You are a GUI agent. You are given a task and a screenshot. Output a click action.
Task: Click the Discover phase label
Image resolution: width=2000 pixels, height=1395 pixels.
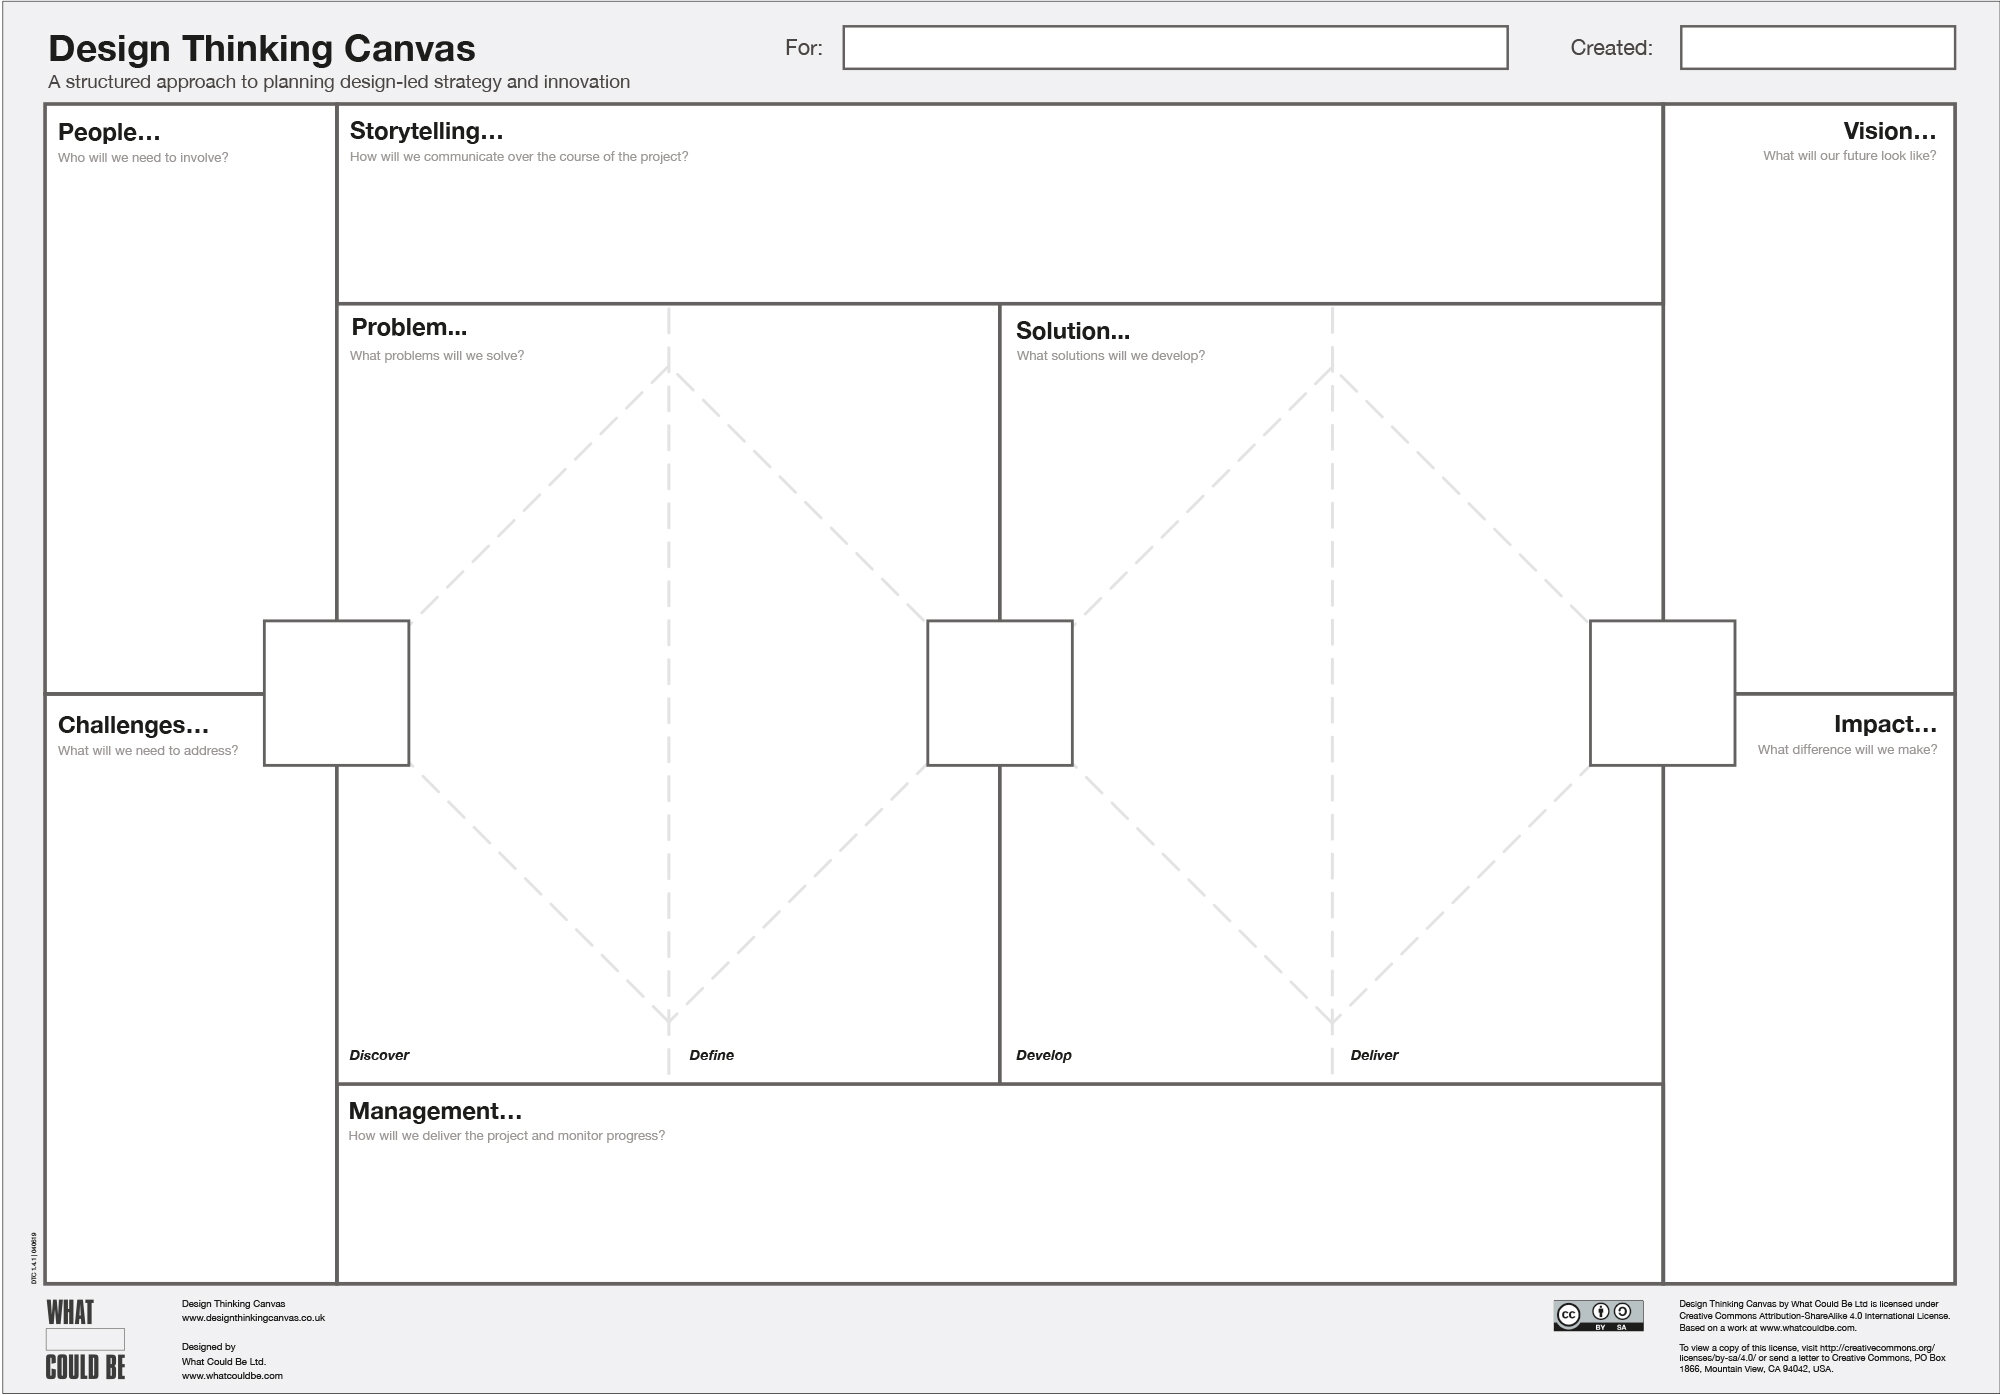coord(379,1055)
